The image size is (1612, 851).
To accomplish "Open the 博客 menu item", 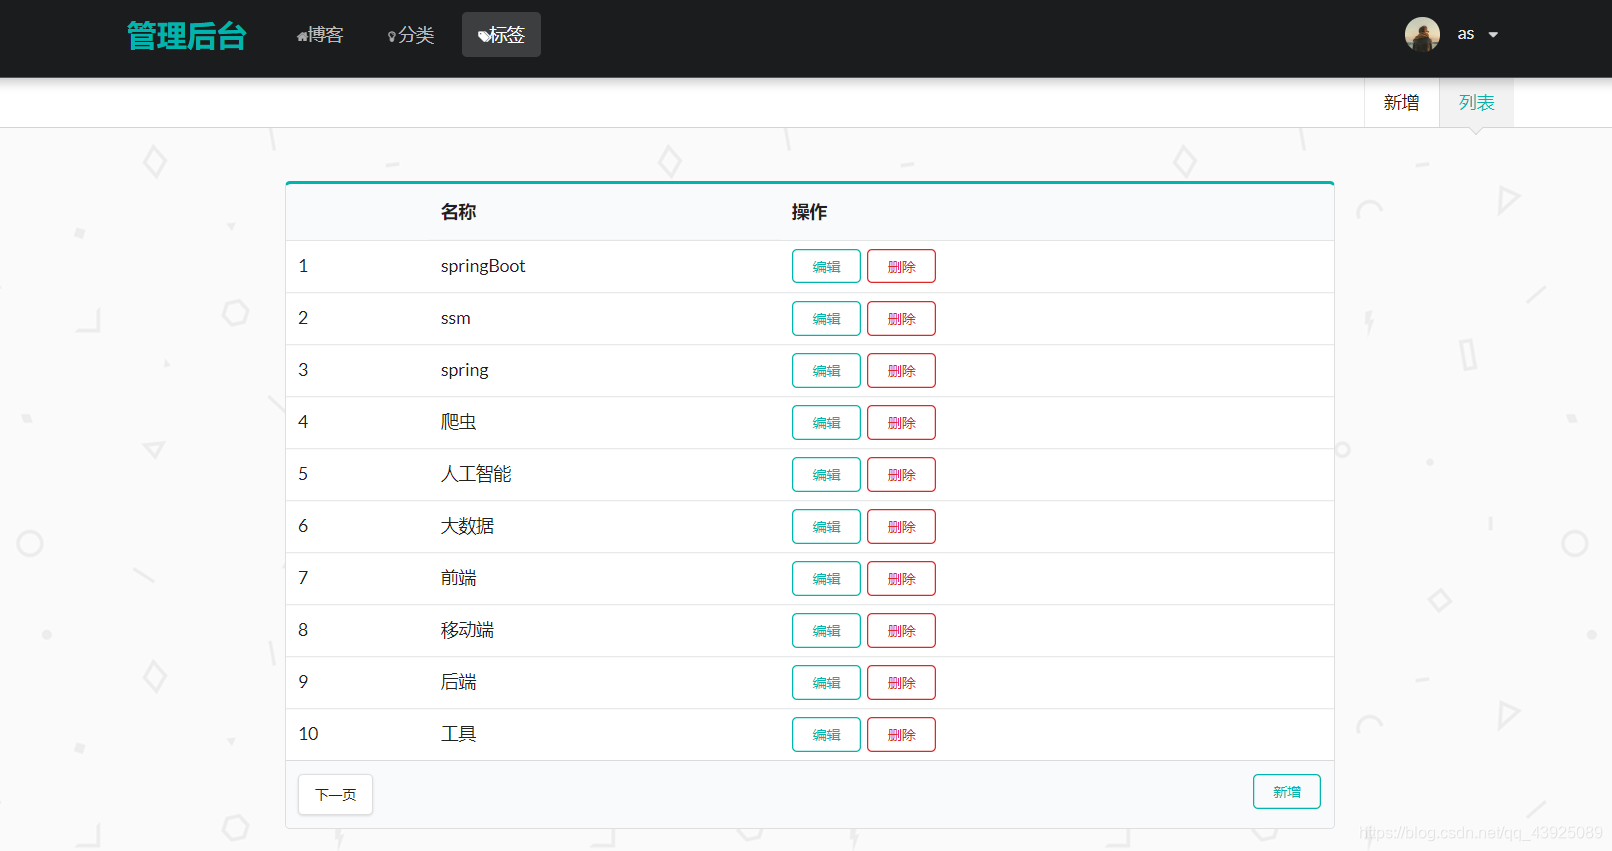I will [x=320, y=35].
